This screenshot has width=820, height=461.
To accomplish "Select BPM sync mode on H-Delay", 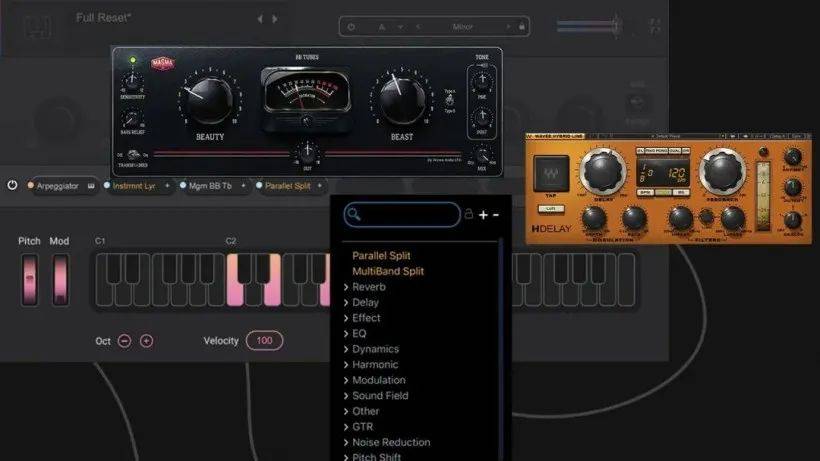I will (x=645, y=193).
